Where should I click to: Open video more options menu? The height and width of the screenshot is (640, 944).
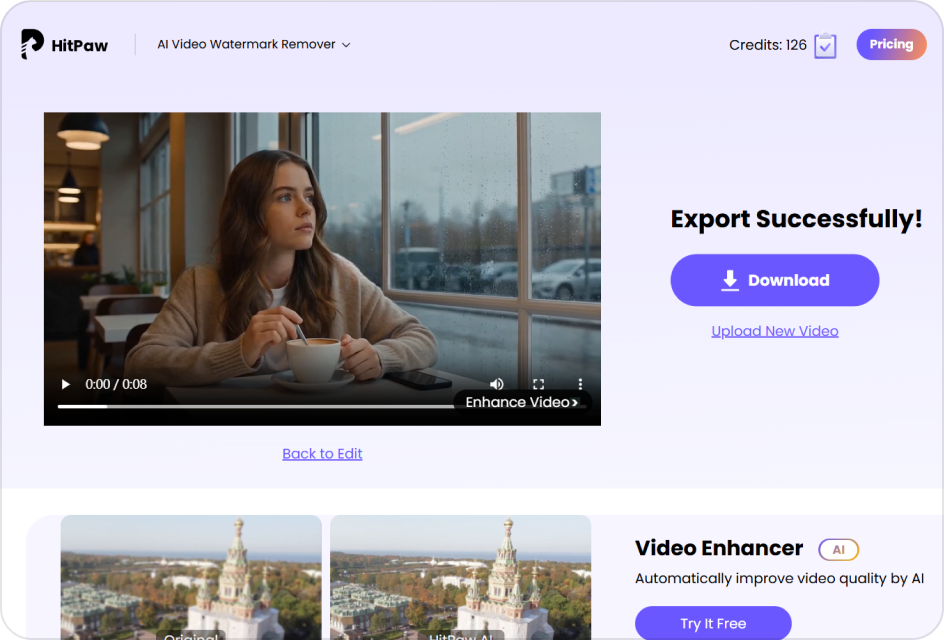(580, 384)
